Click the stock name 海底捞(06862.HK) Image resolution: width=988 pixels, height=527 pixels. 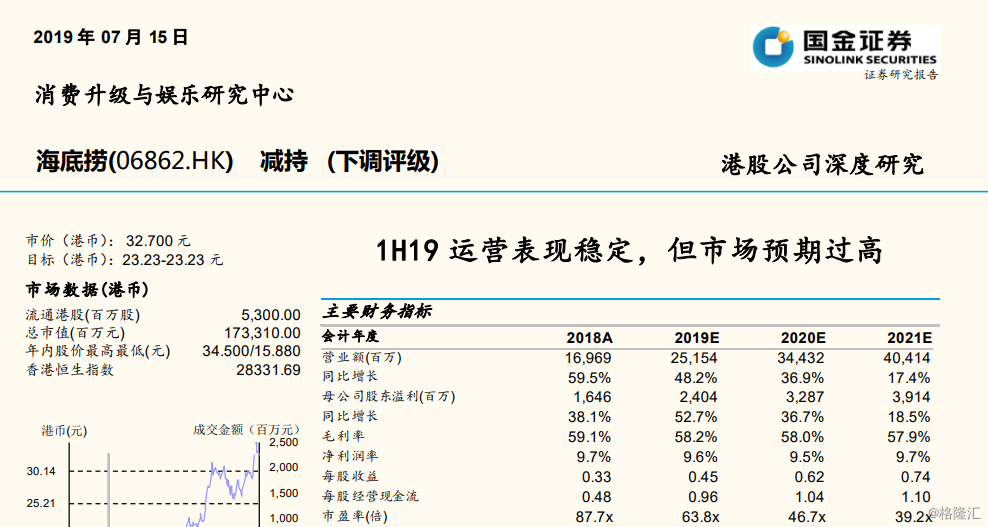(x=135, y=161)
